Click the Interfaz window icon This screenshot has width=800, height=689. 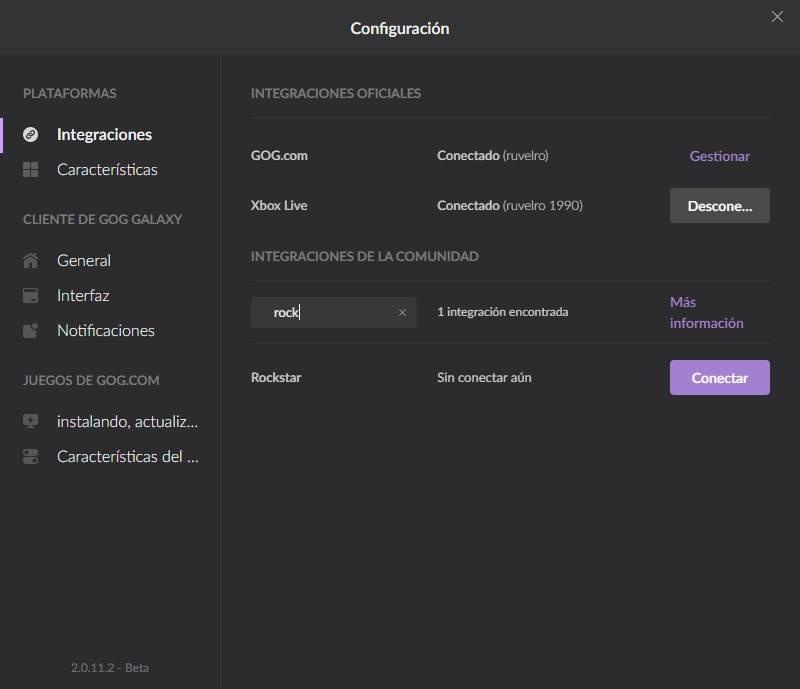click(31, 295)
